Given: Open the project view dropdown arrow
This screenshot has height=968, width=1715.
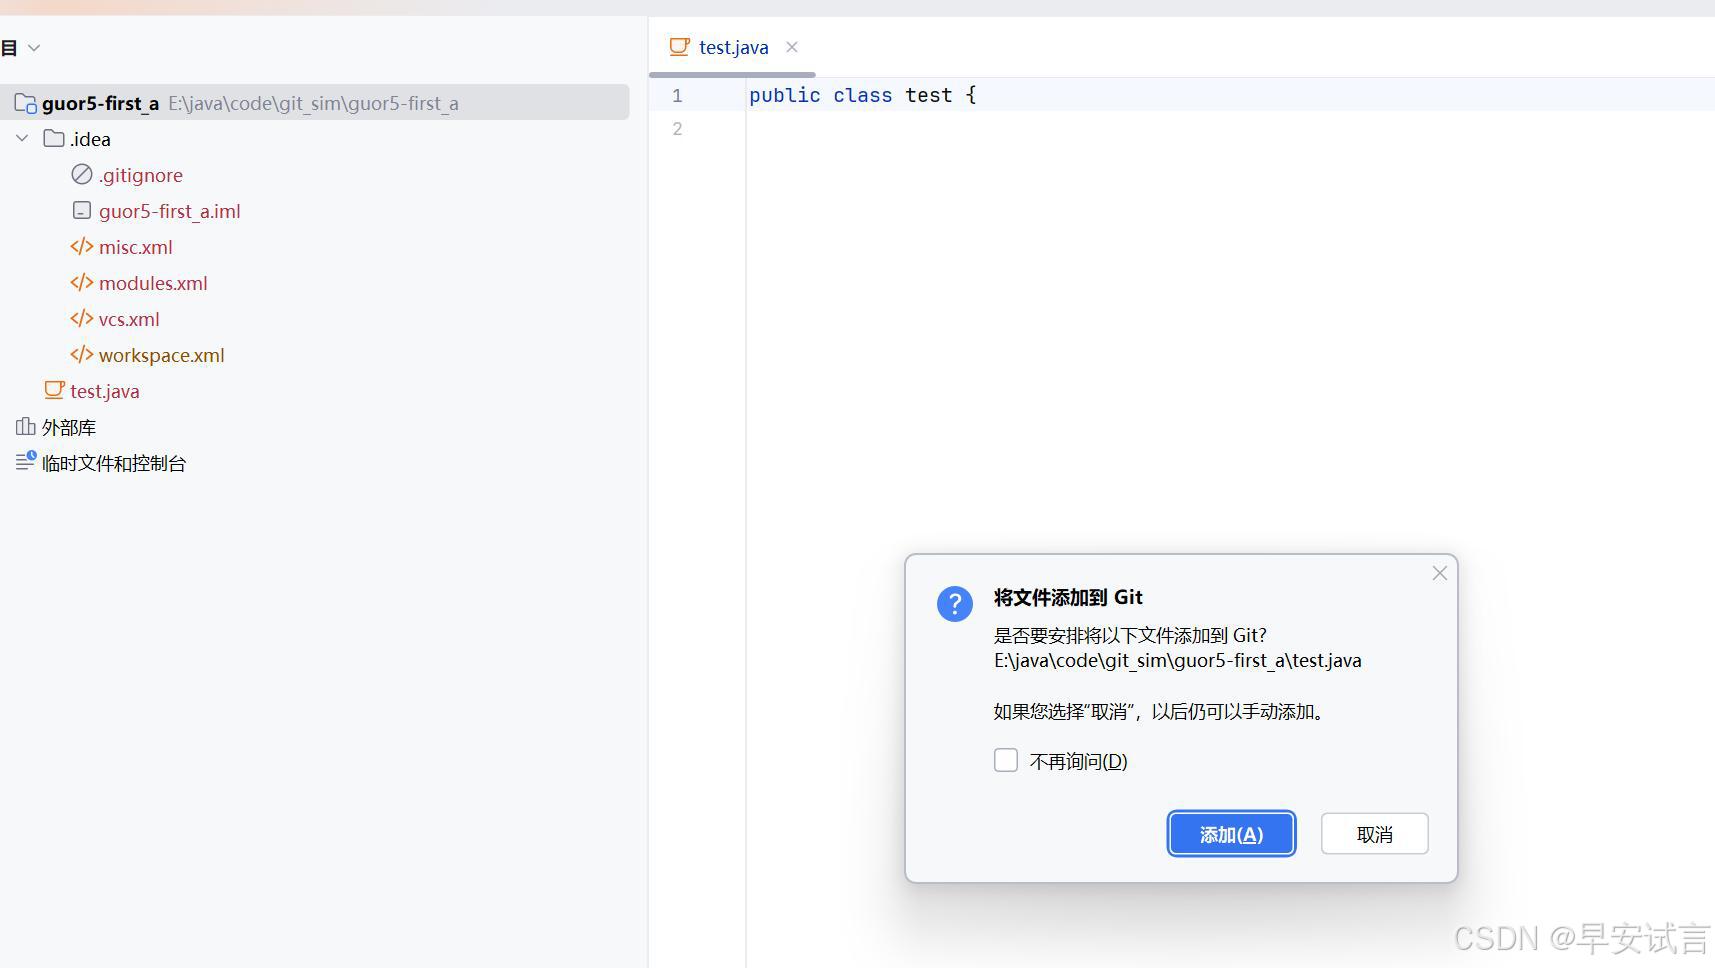Looking at the screenshot, I should [x=34, y=47].
